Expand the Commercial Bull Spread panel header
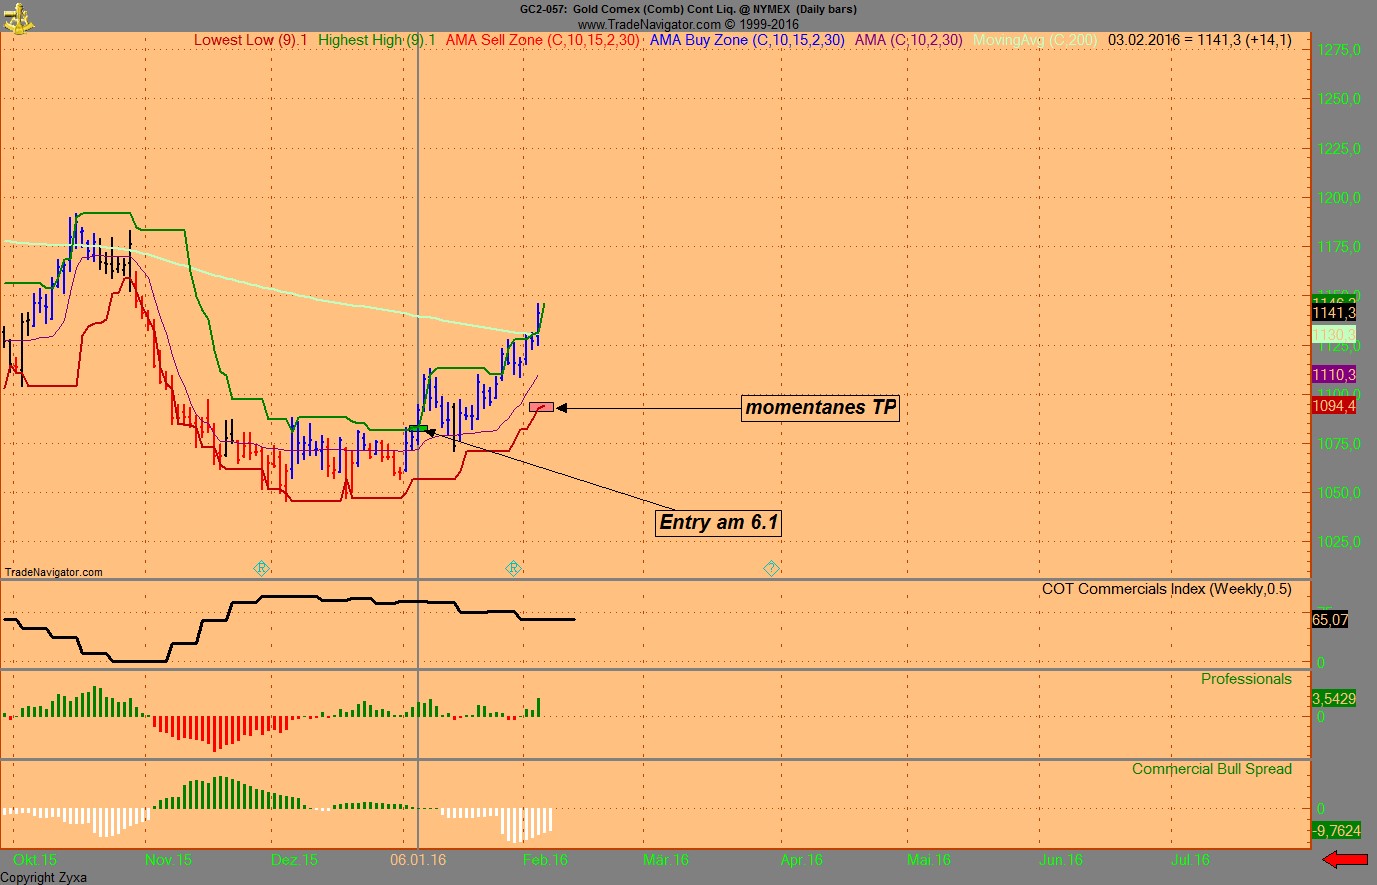This screenshot has height=885, width=1377. (x=1211, y=769)
